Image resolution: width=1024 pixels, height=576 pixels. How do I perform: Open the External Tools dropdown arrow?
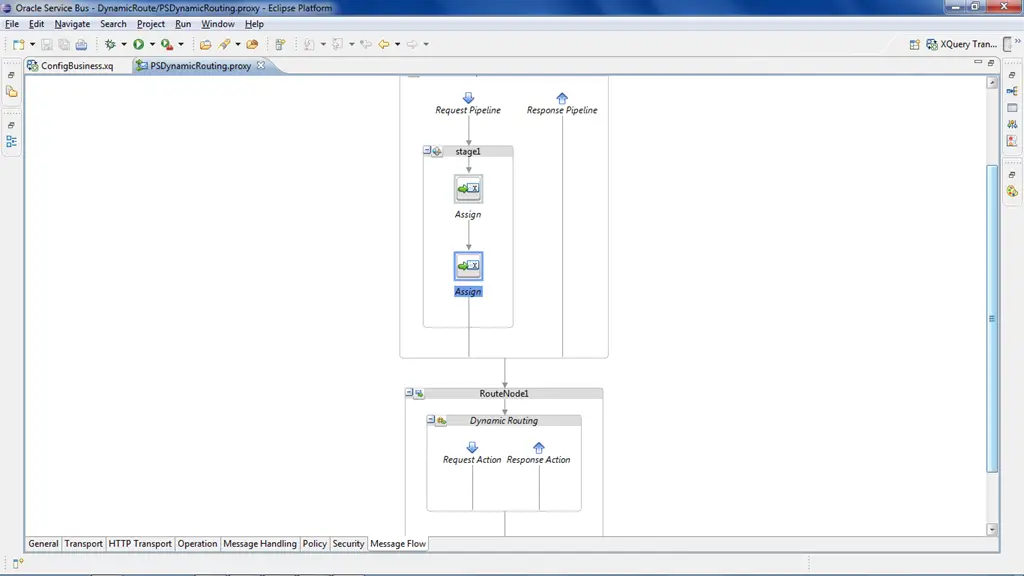(x=181, y=44)
